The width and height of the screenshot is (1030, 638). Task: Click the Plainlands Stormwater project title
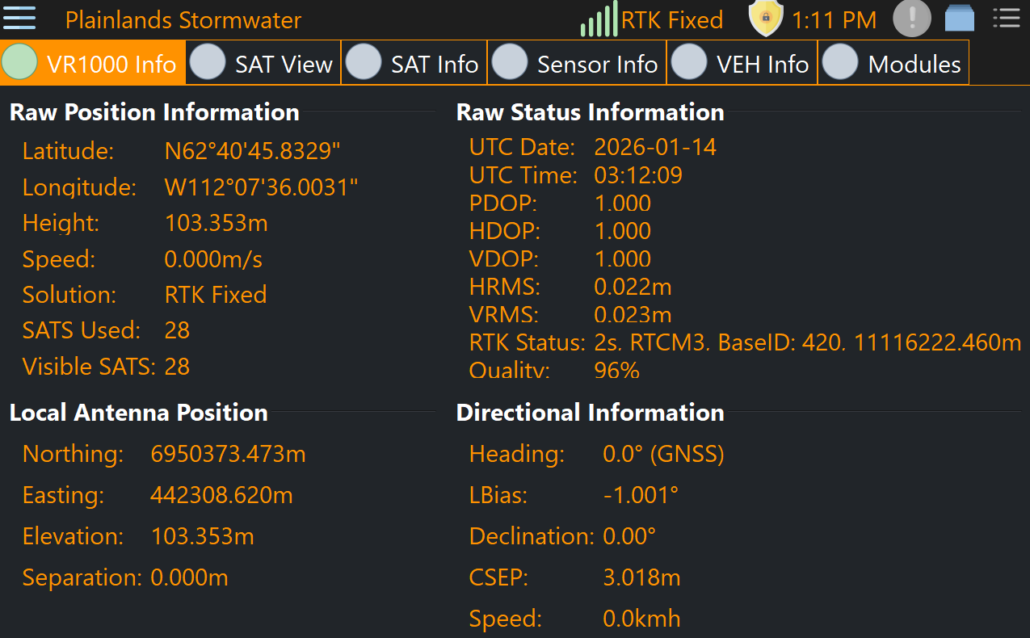click(183, 20)
